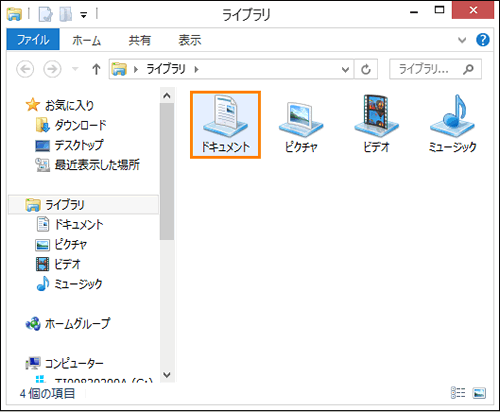Click the Explorer window title icon
500x412 pixels.
click(14, 14)
